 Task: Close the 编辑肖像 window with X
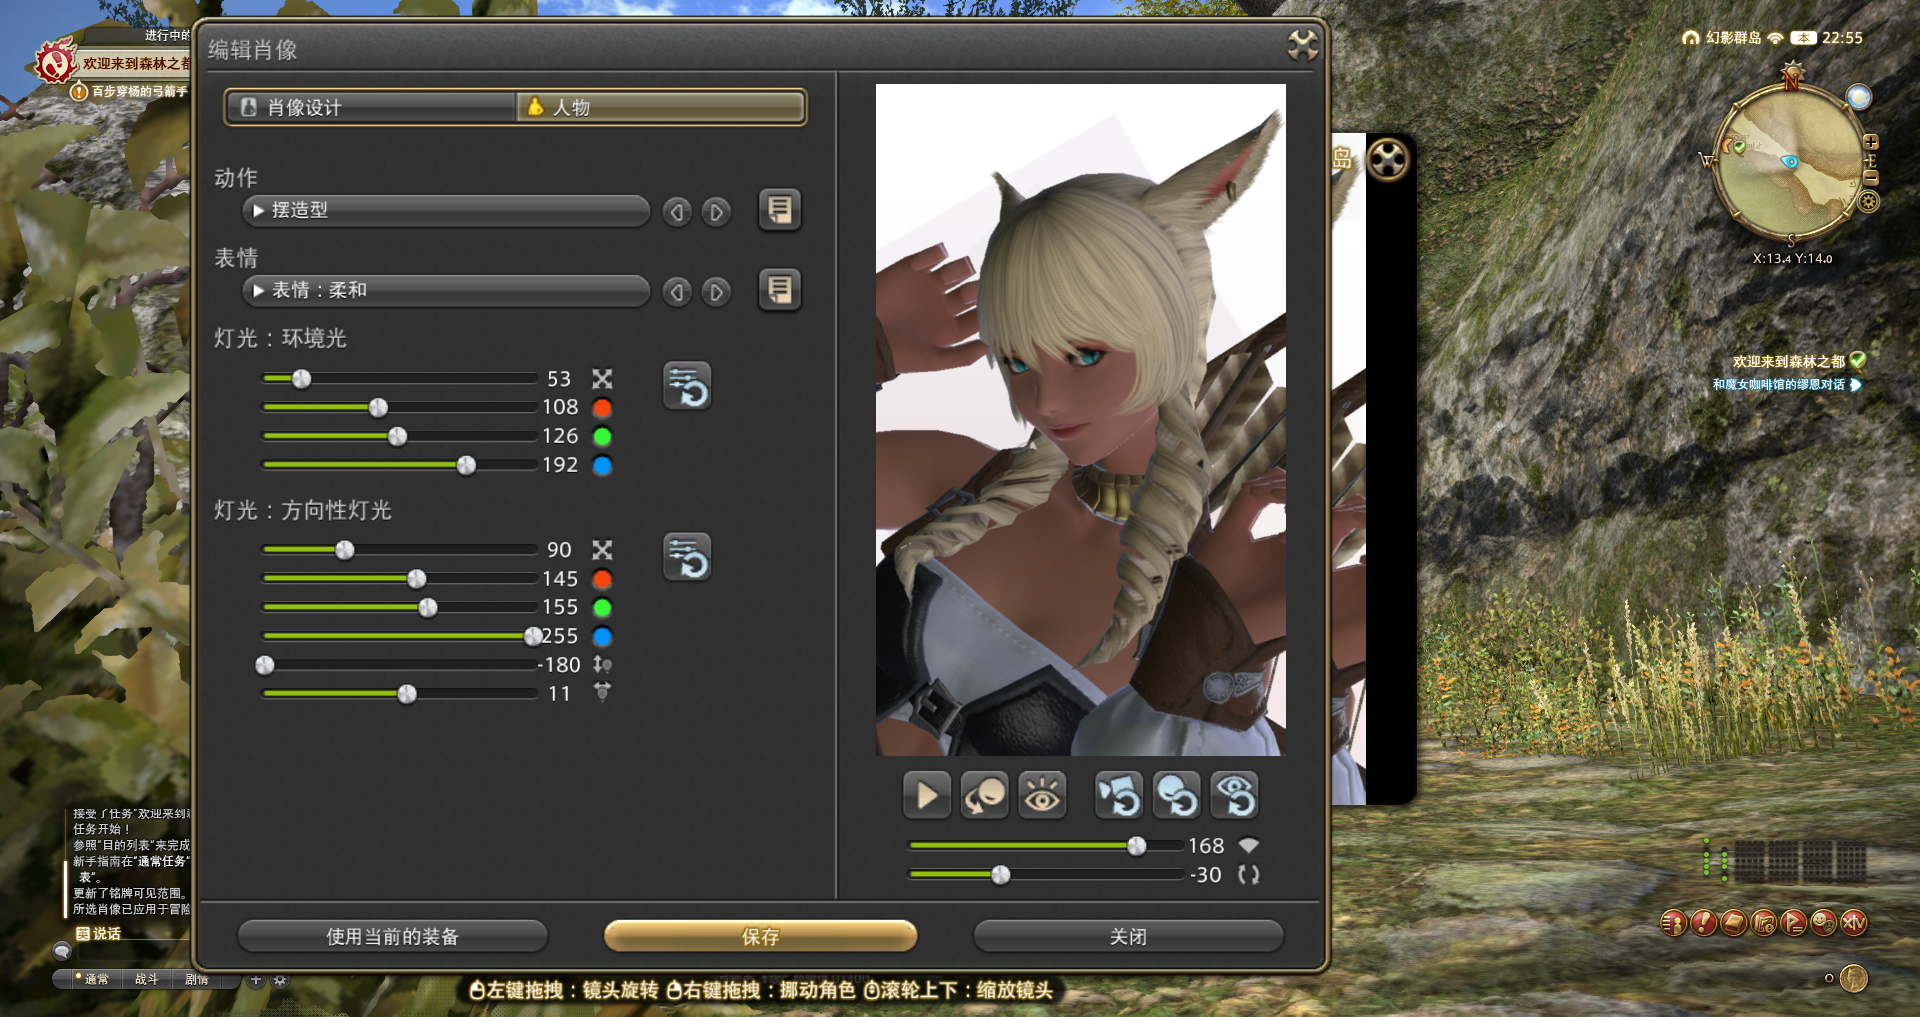click(x=1302, y=45)
